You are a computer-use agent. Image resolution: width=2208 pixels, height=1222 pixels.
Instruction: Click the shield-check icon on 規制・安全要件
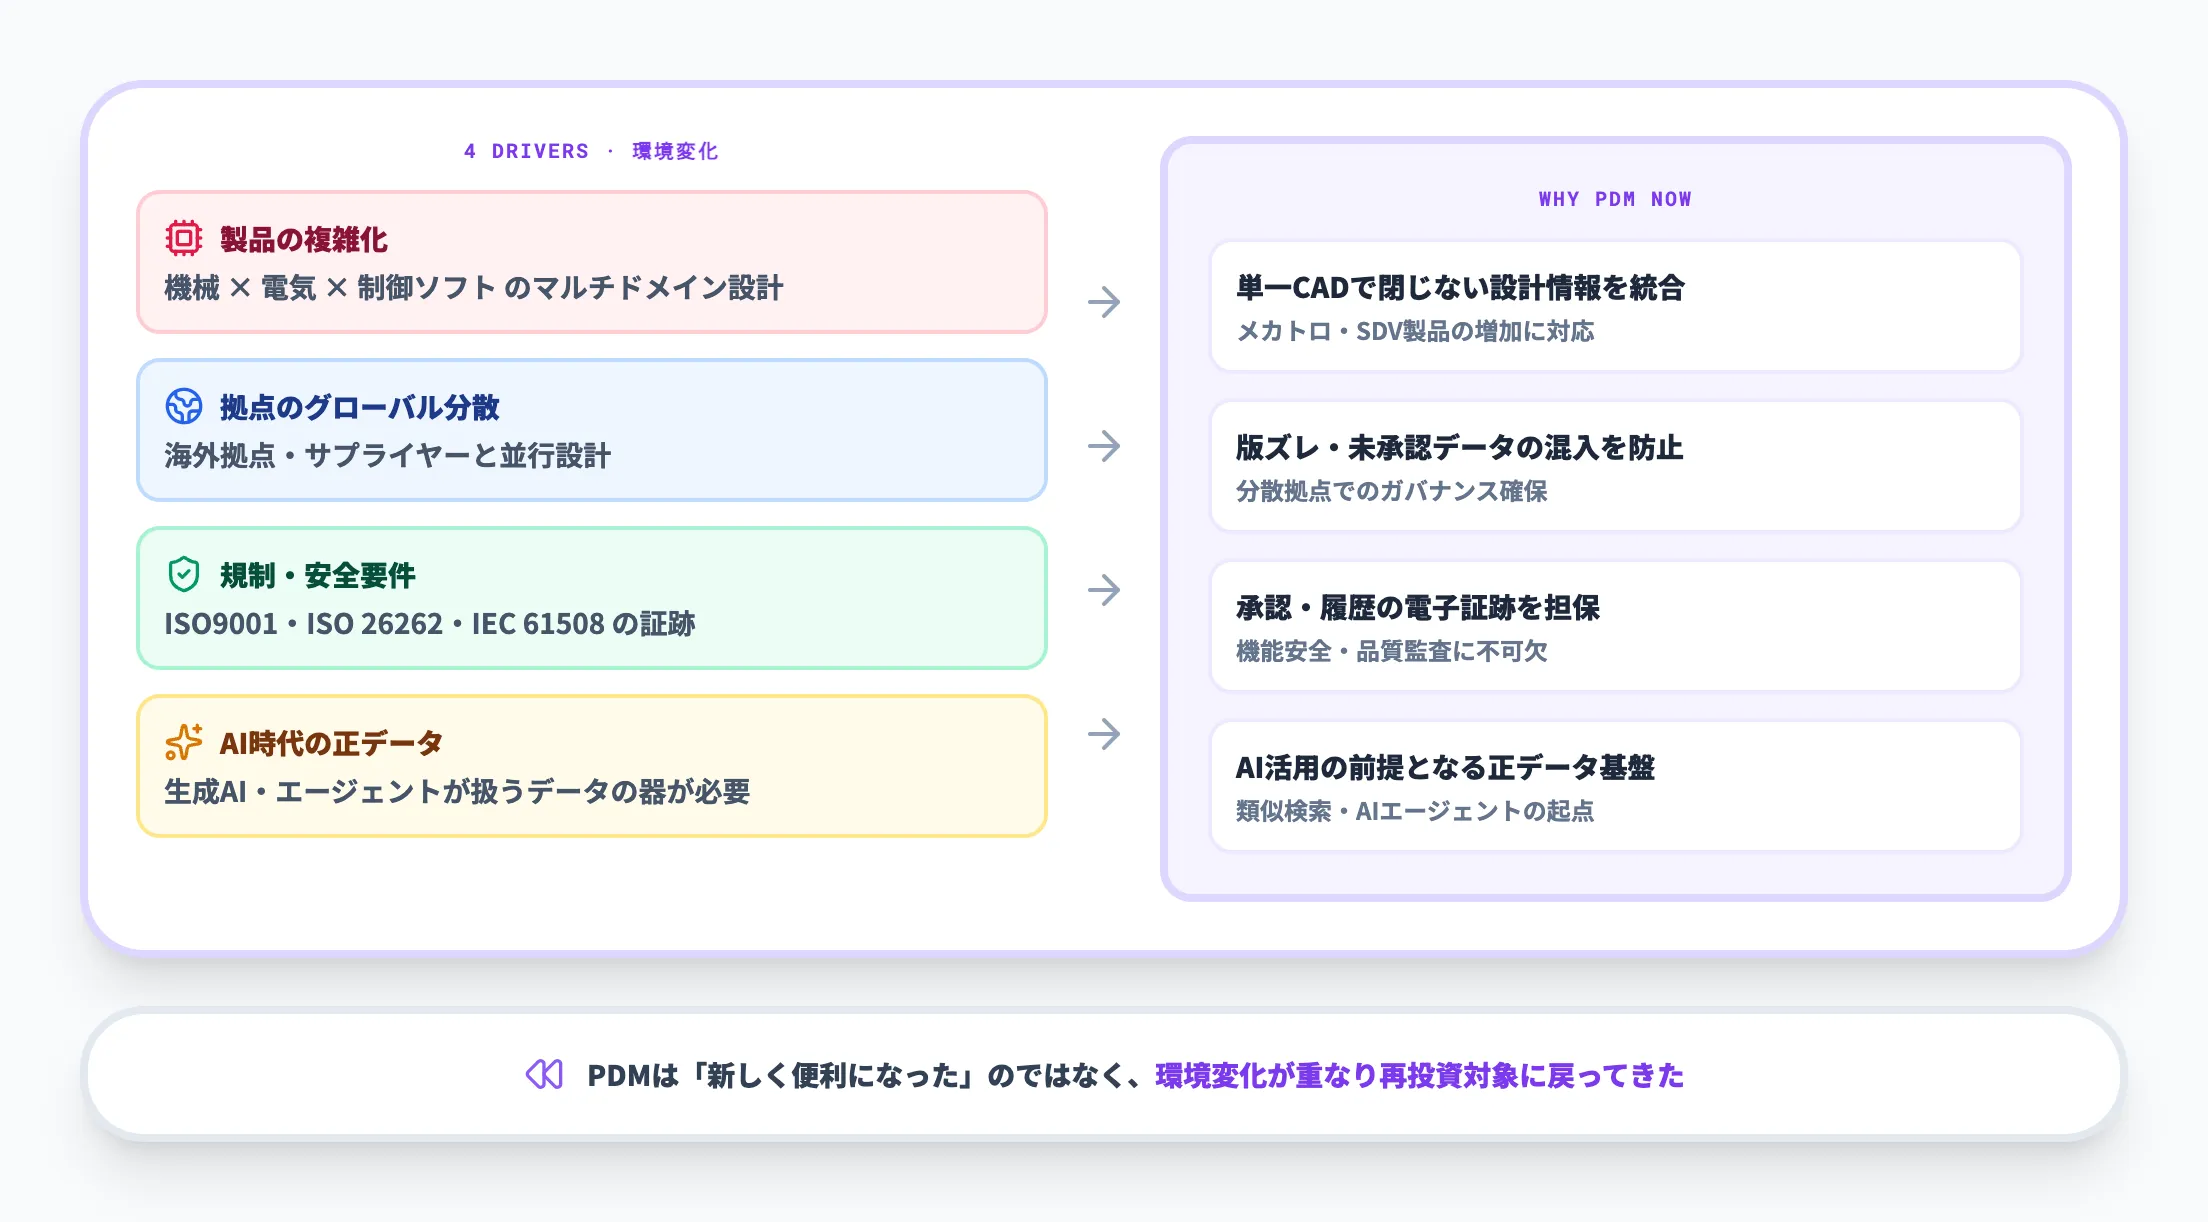point(185,576)
